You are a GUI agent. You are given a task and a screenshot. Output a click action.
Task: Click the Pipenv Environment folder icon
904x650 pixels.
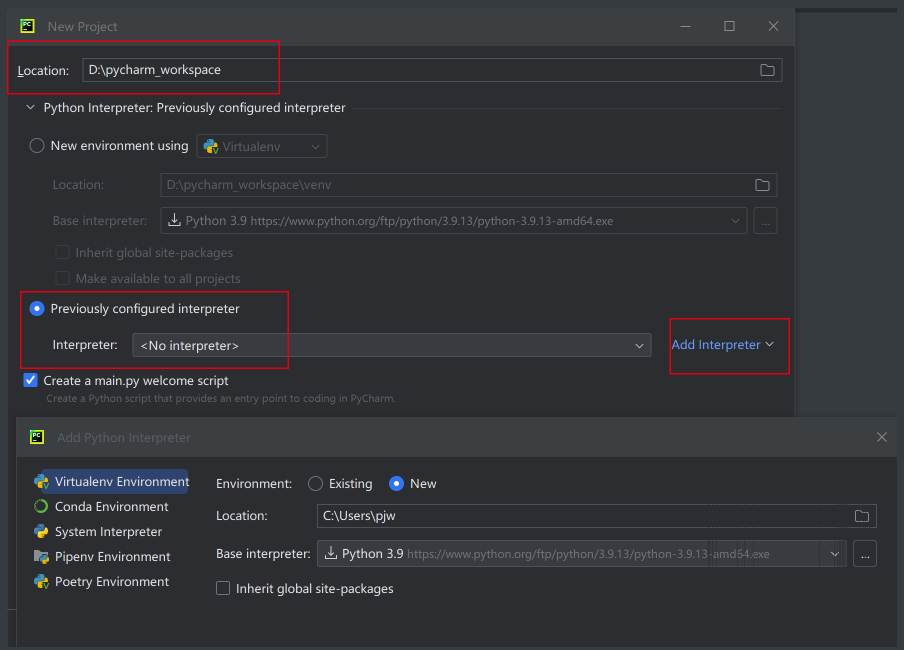pyautogui.click(x=41, y=557)
